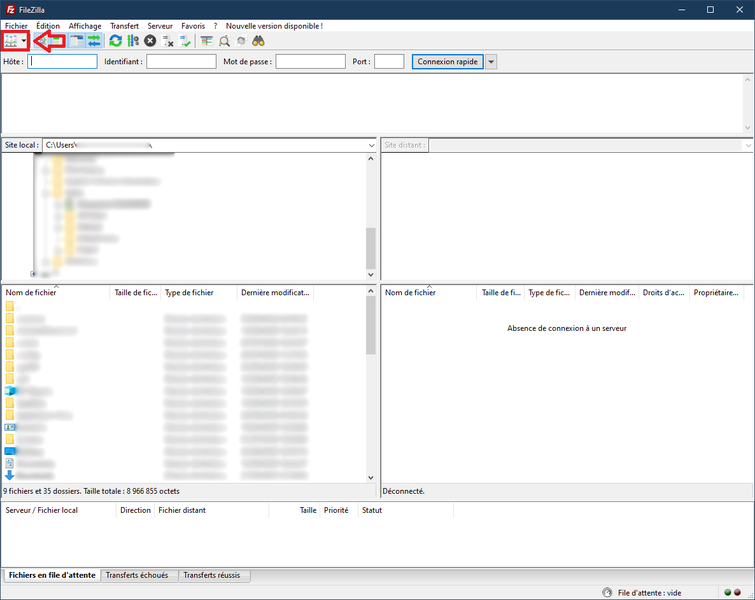
Task: Open the Connexion rapide history dropdown
Action: (x=491, y=62)
